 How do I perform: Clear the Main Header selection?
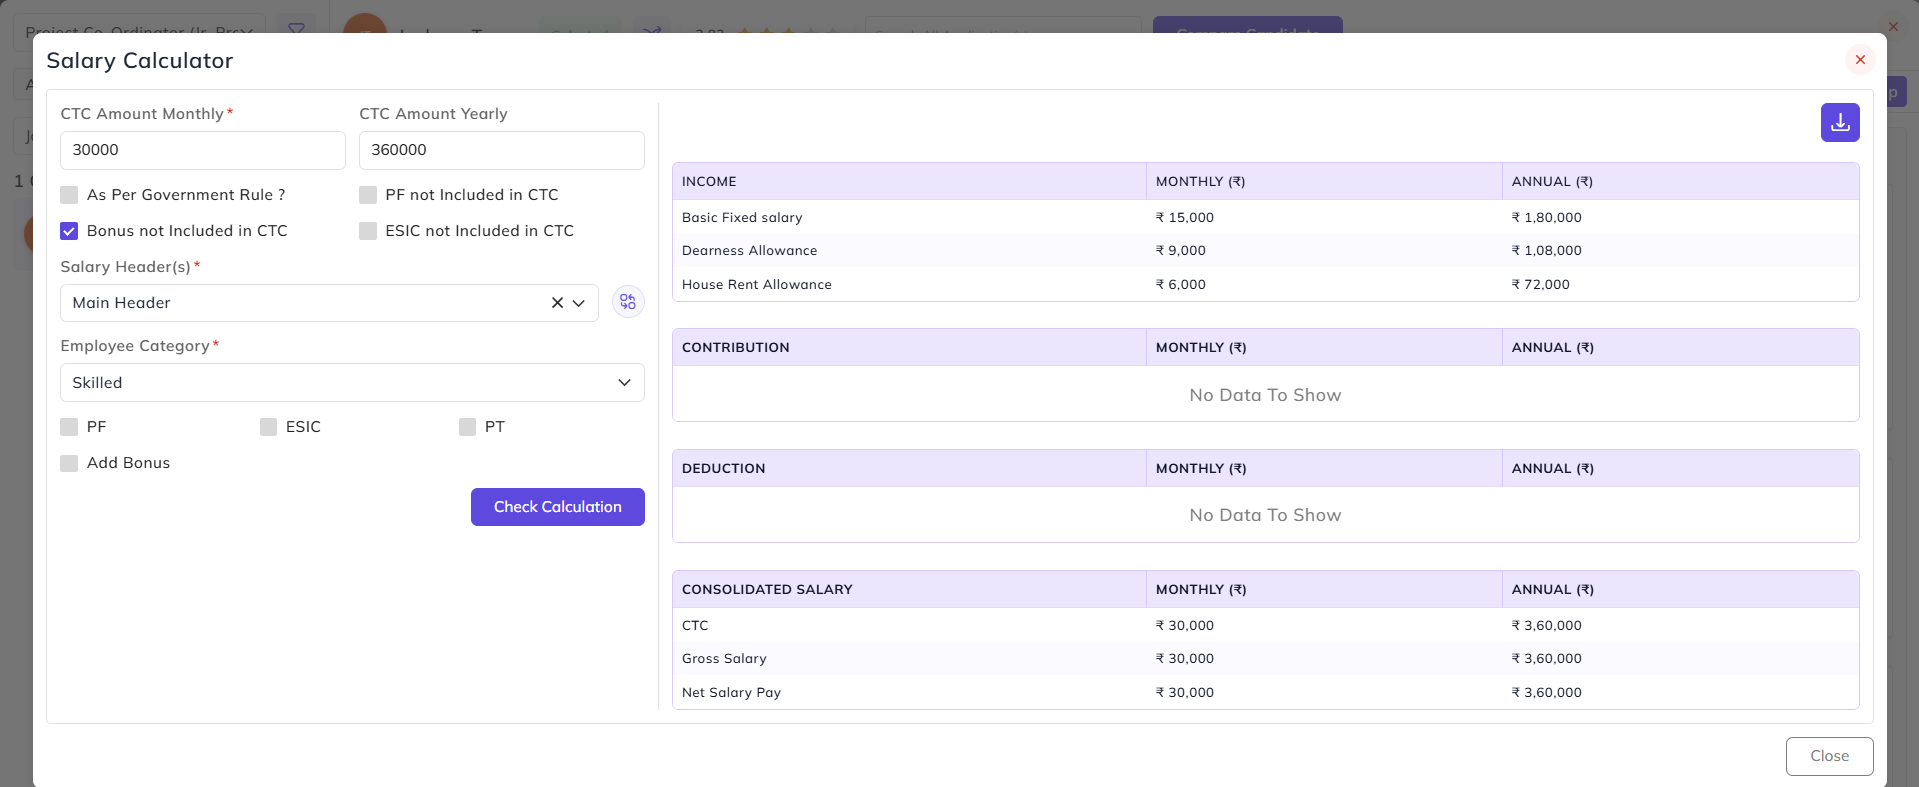pyautogui.click(x=557, y=303)
